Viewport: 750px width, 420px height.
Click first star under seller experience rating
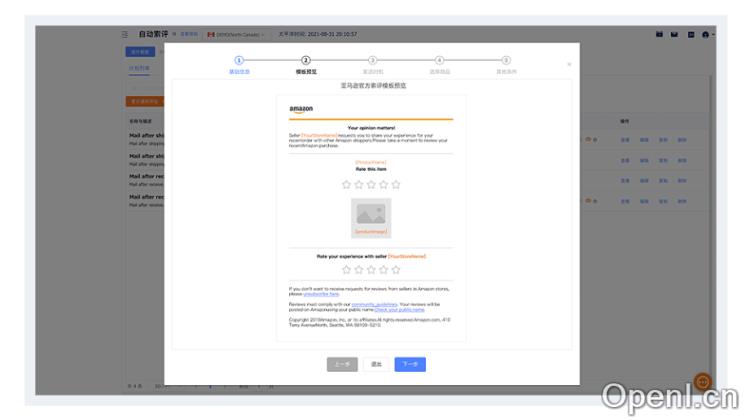(x=346, y=270)
